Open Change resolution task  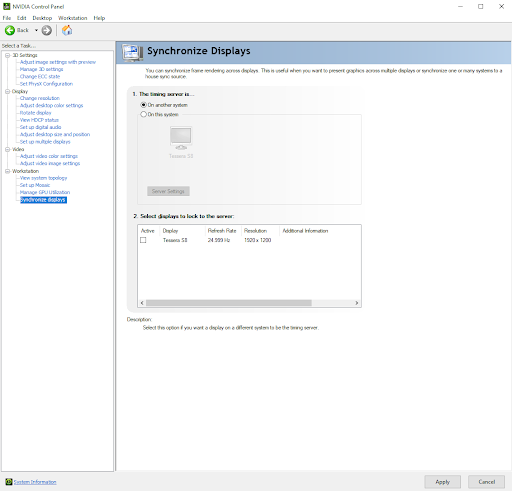40,98
